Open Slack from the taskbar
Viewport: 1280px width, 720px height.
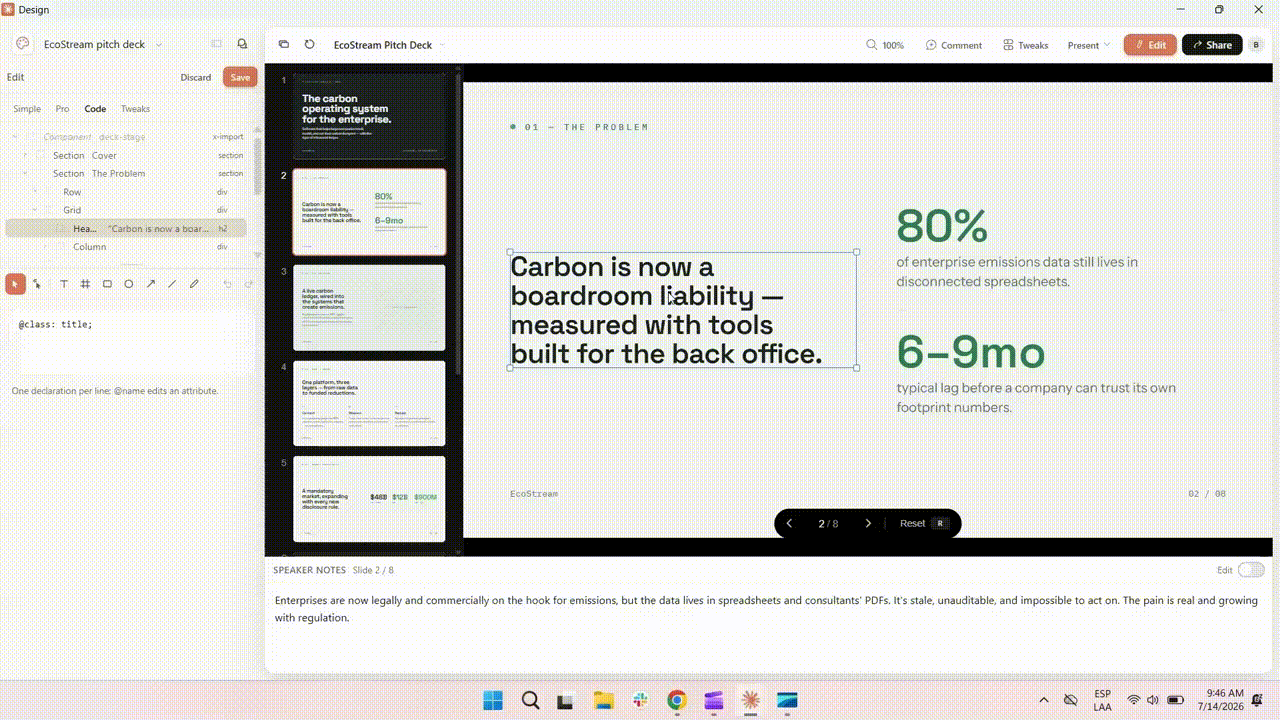click(640, 700)
